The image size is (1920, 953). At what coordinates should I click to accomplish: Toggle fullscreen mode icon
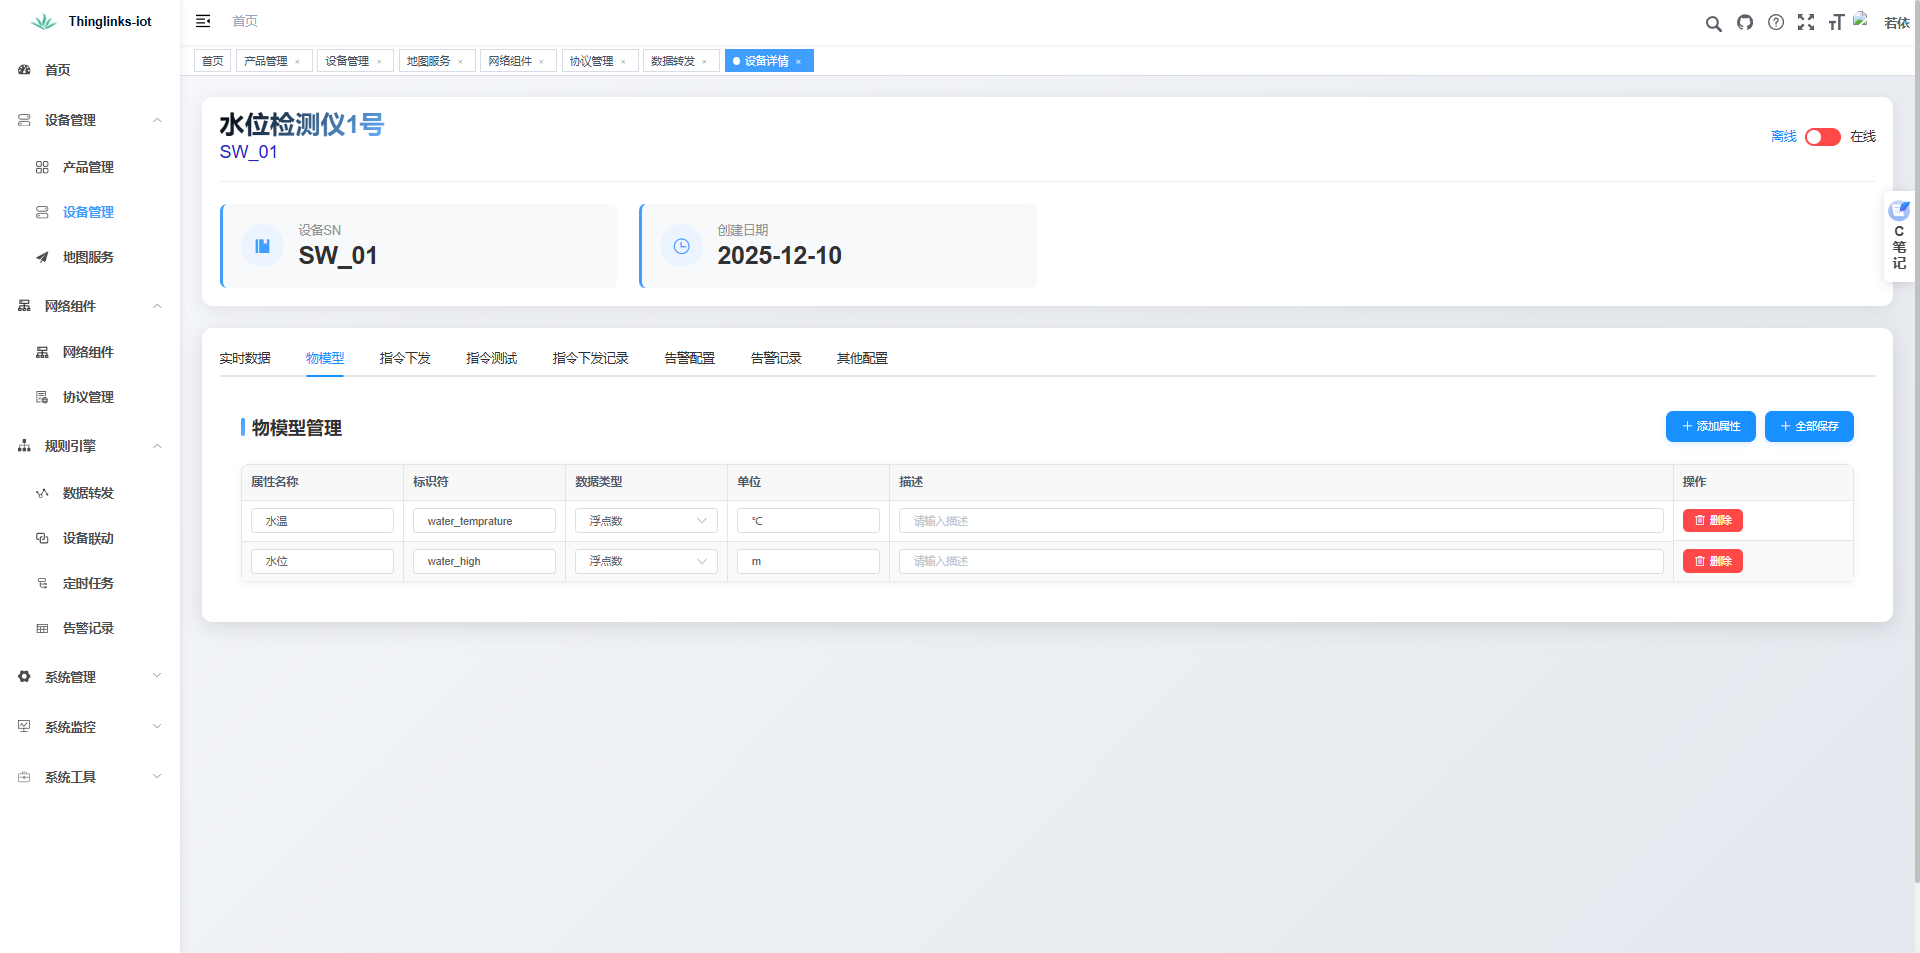coord(1806,22)
